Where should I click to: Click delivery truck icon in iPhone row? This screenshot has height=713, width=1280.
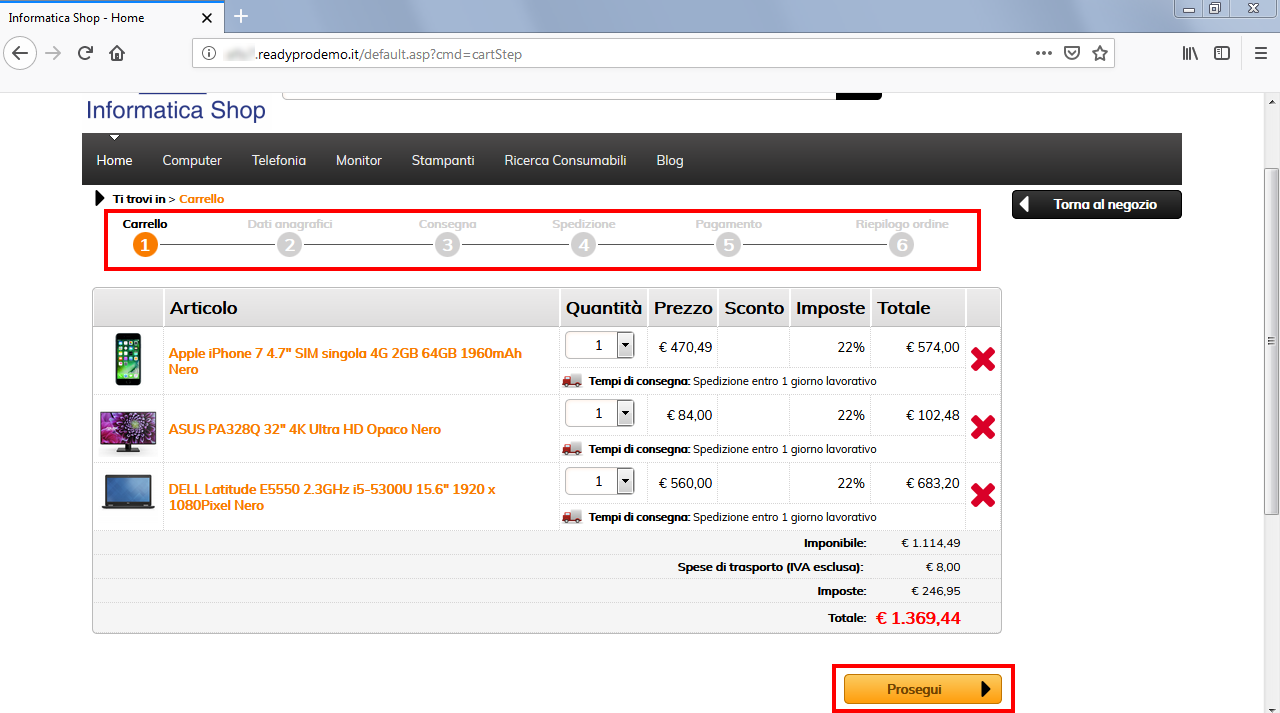572,381
